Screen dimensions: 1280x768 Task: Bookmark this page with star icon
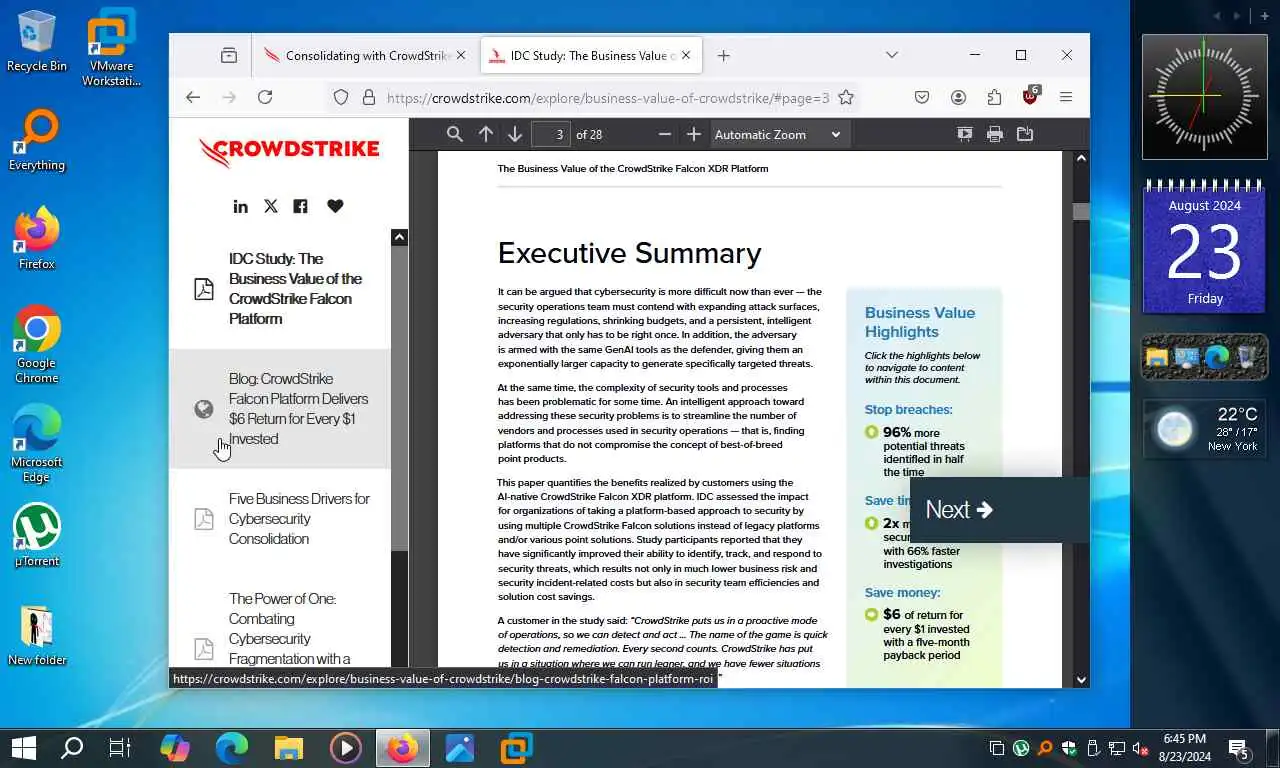click(x=846, y=97)
